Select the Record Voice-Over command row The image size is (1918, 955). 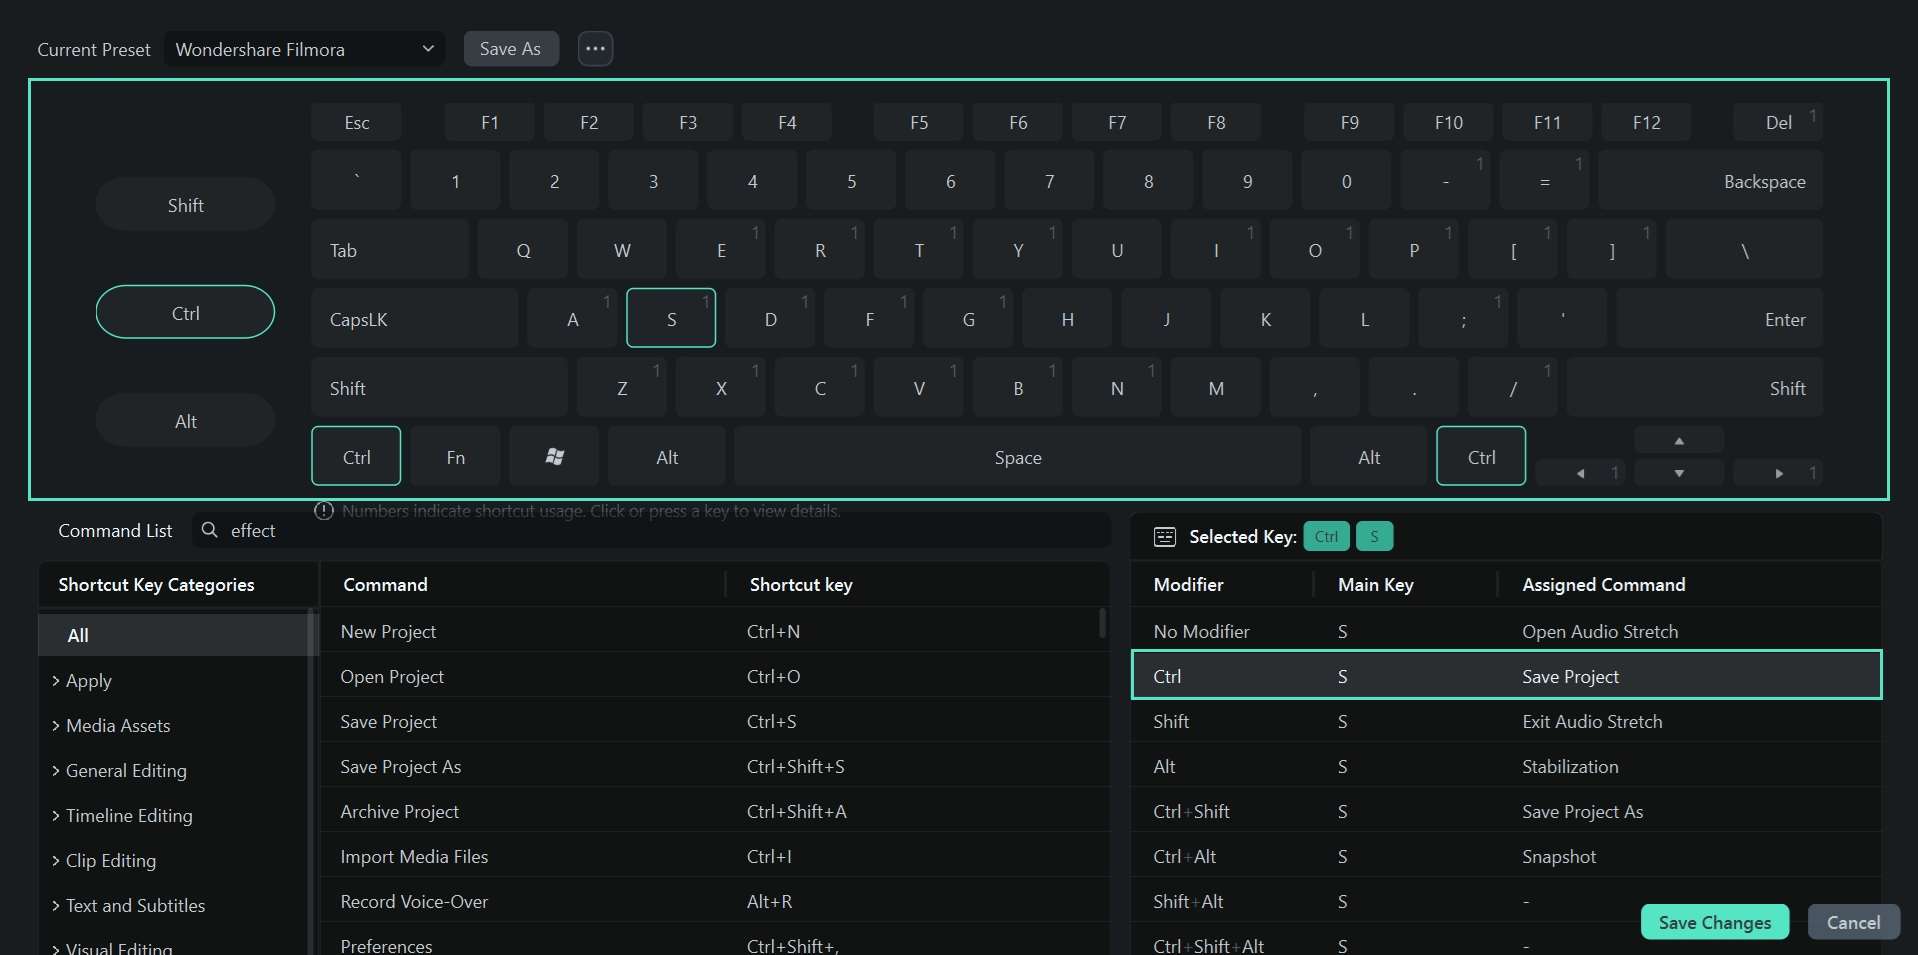(714, 901)
